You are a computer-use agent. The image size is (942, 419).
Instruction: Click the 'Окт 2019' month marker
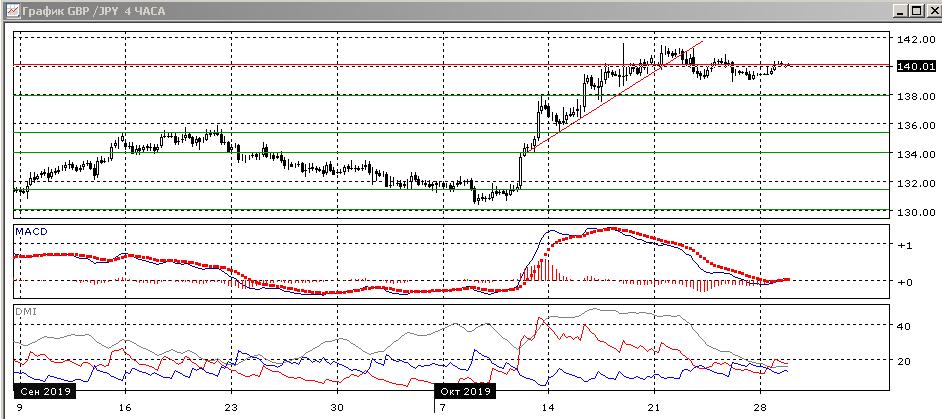pyautogui.click(x=464, y=392)
